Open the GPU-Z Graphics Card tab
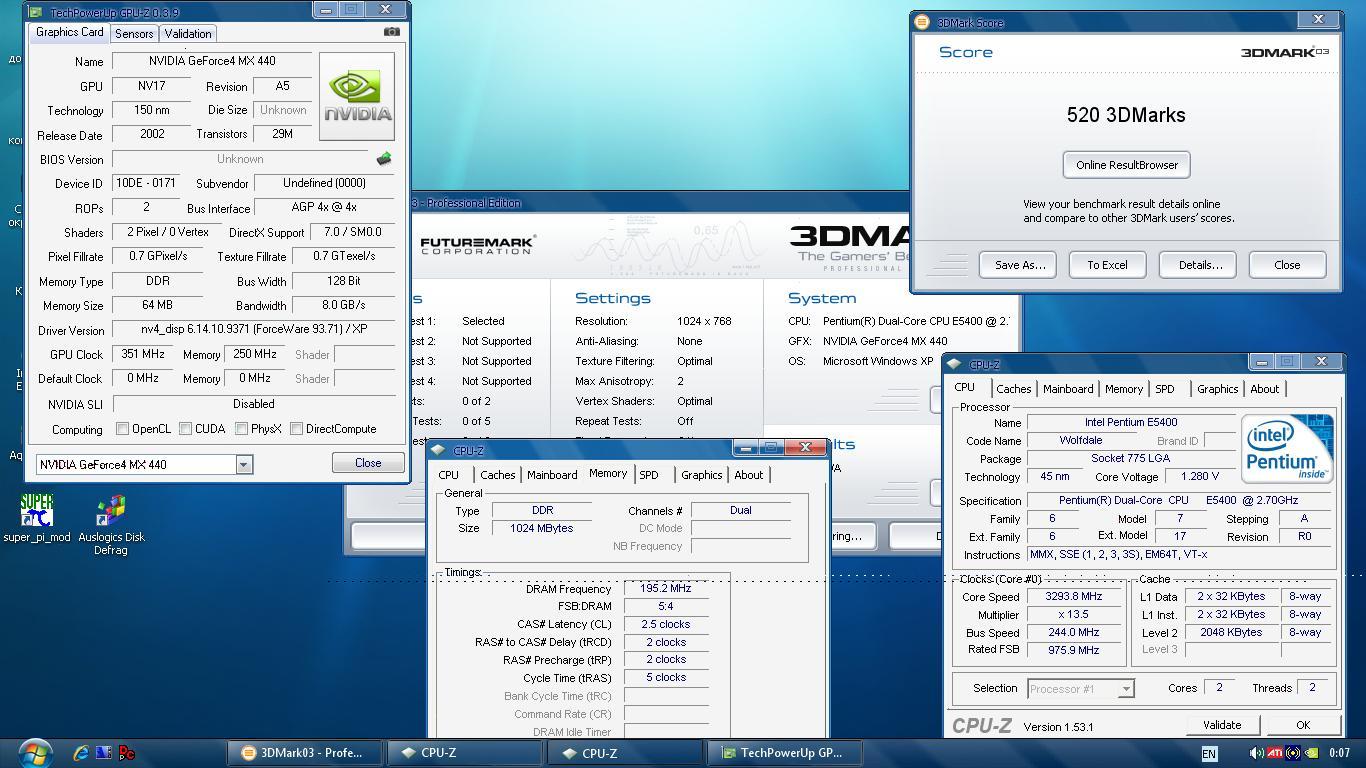The height and width of the screenshot is (768, 1366). coord(70,32)
